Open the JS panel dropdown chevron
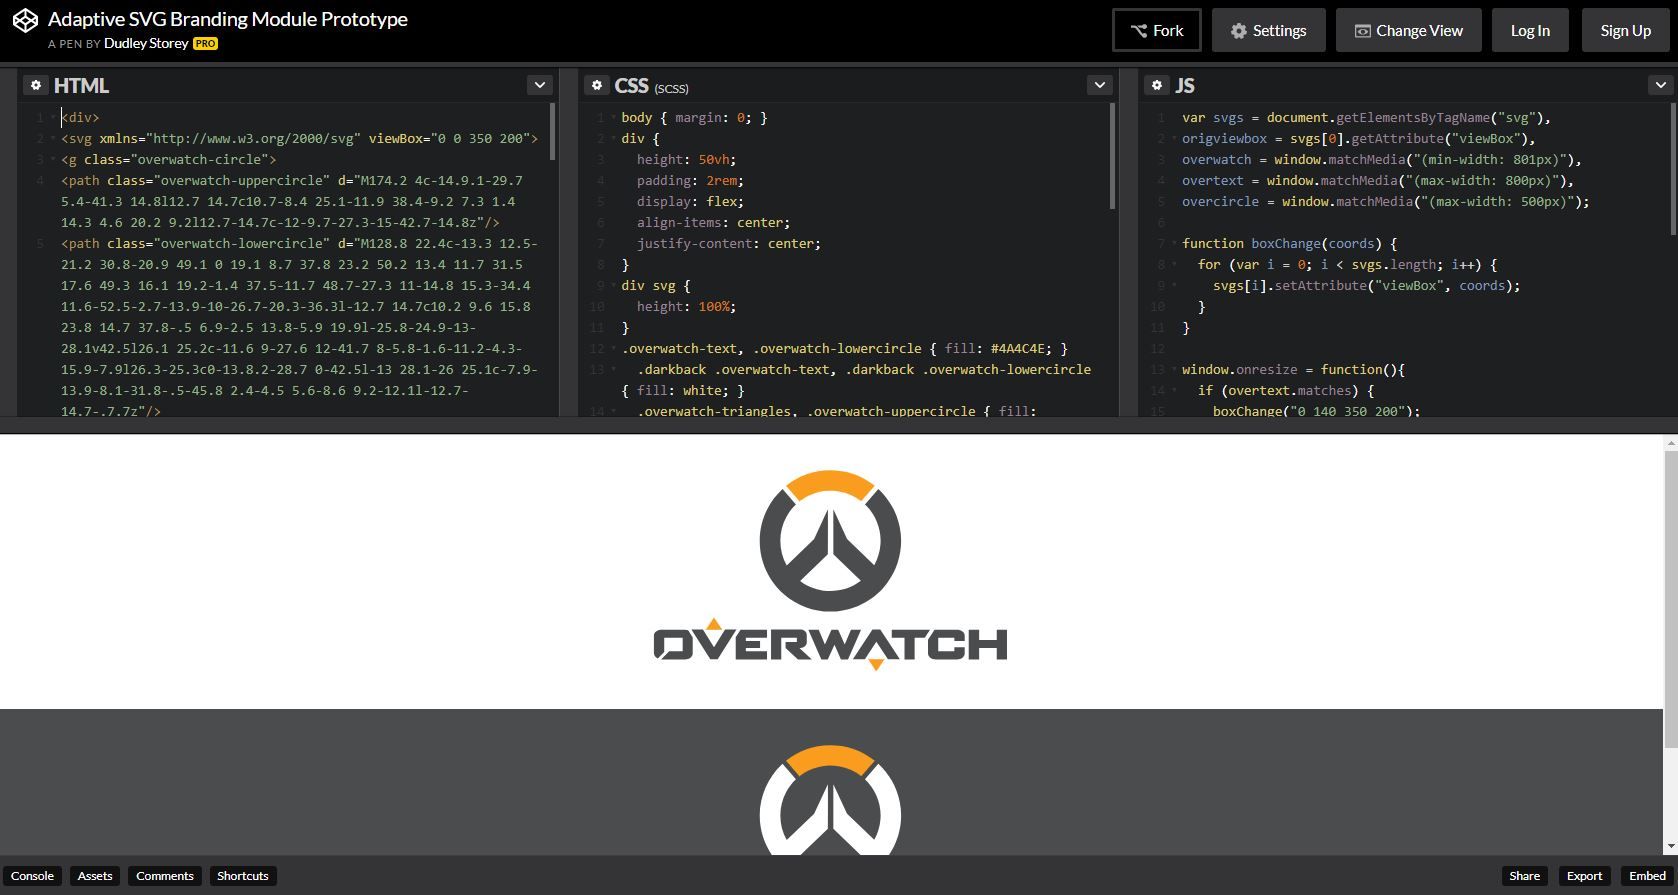 (1659, 85)
